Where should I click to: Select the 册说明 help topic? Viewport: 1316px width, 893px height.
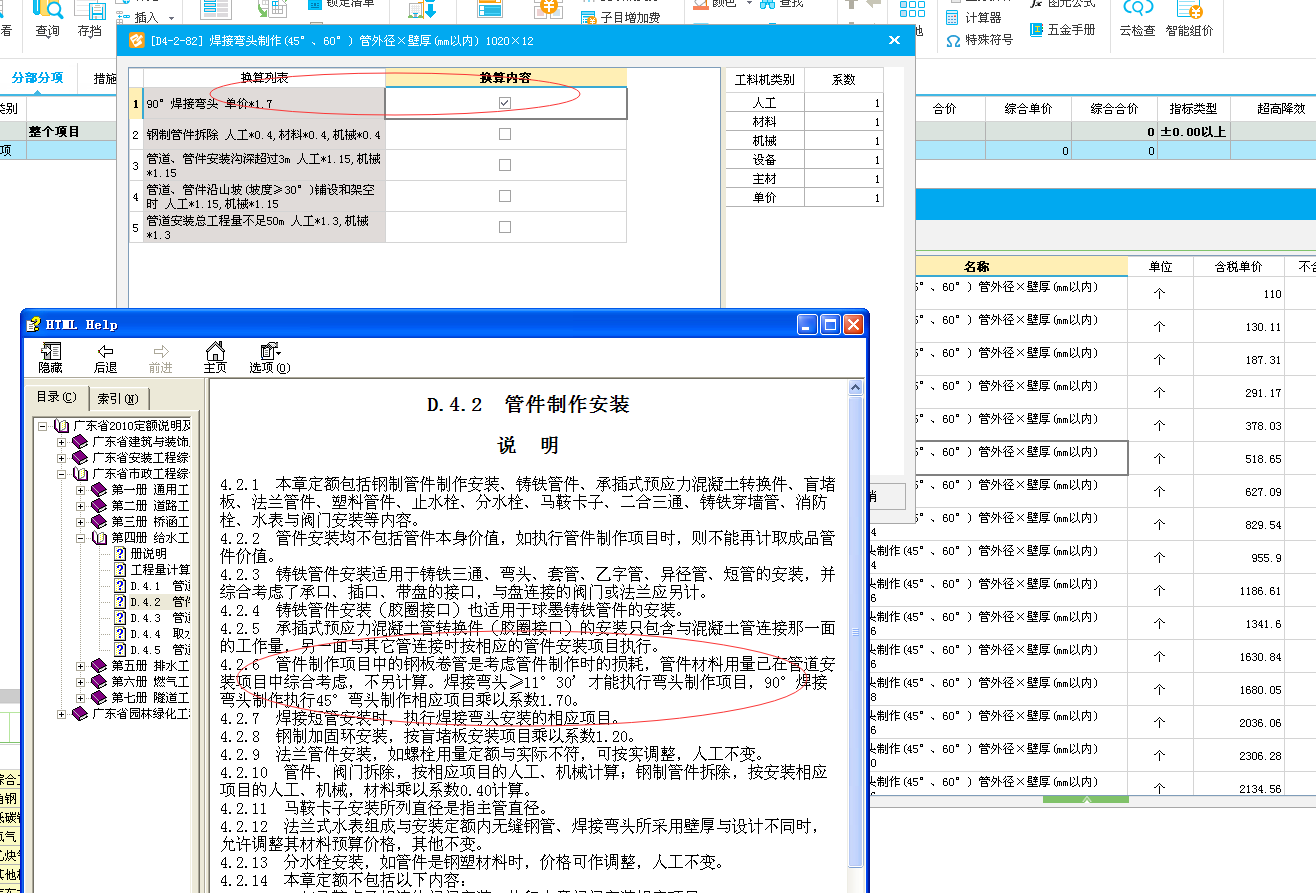click(x=140, y=553)
